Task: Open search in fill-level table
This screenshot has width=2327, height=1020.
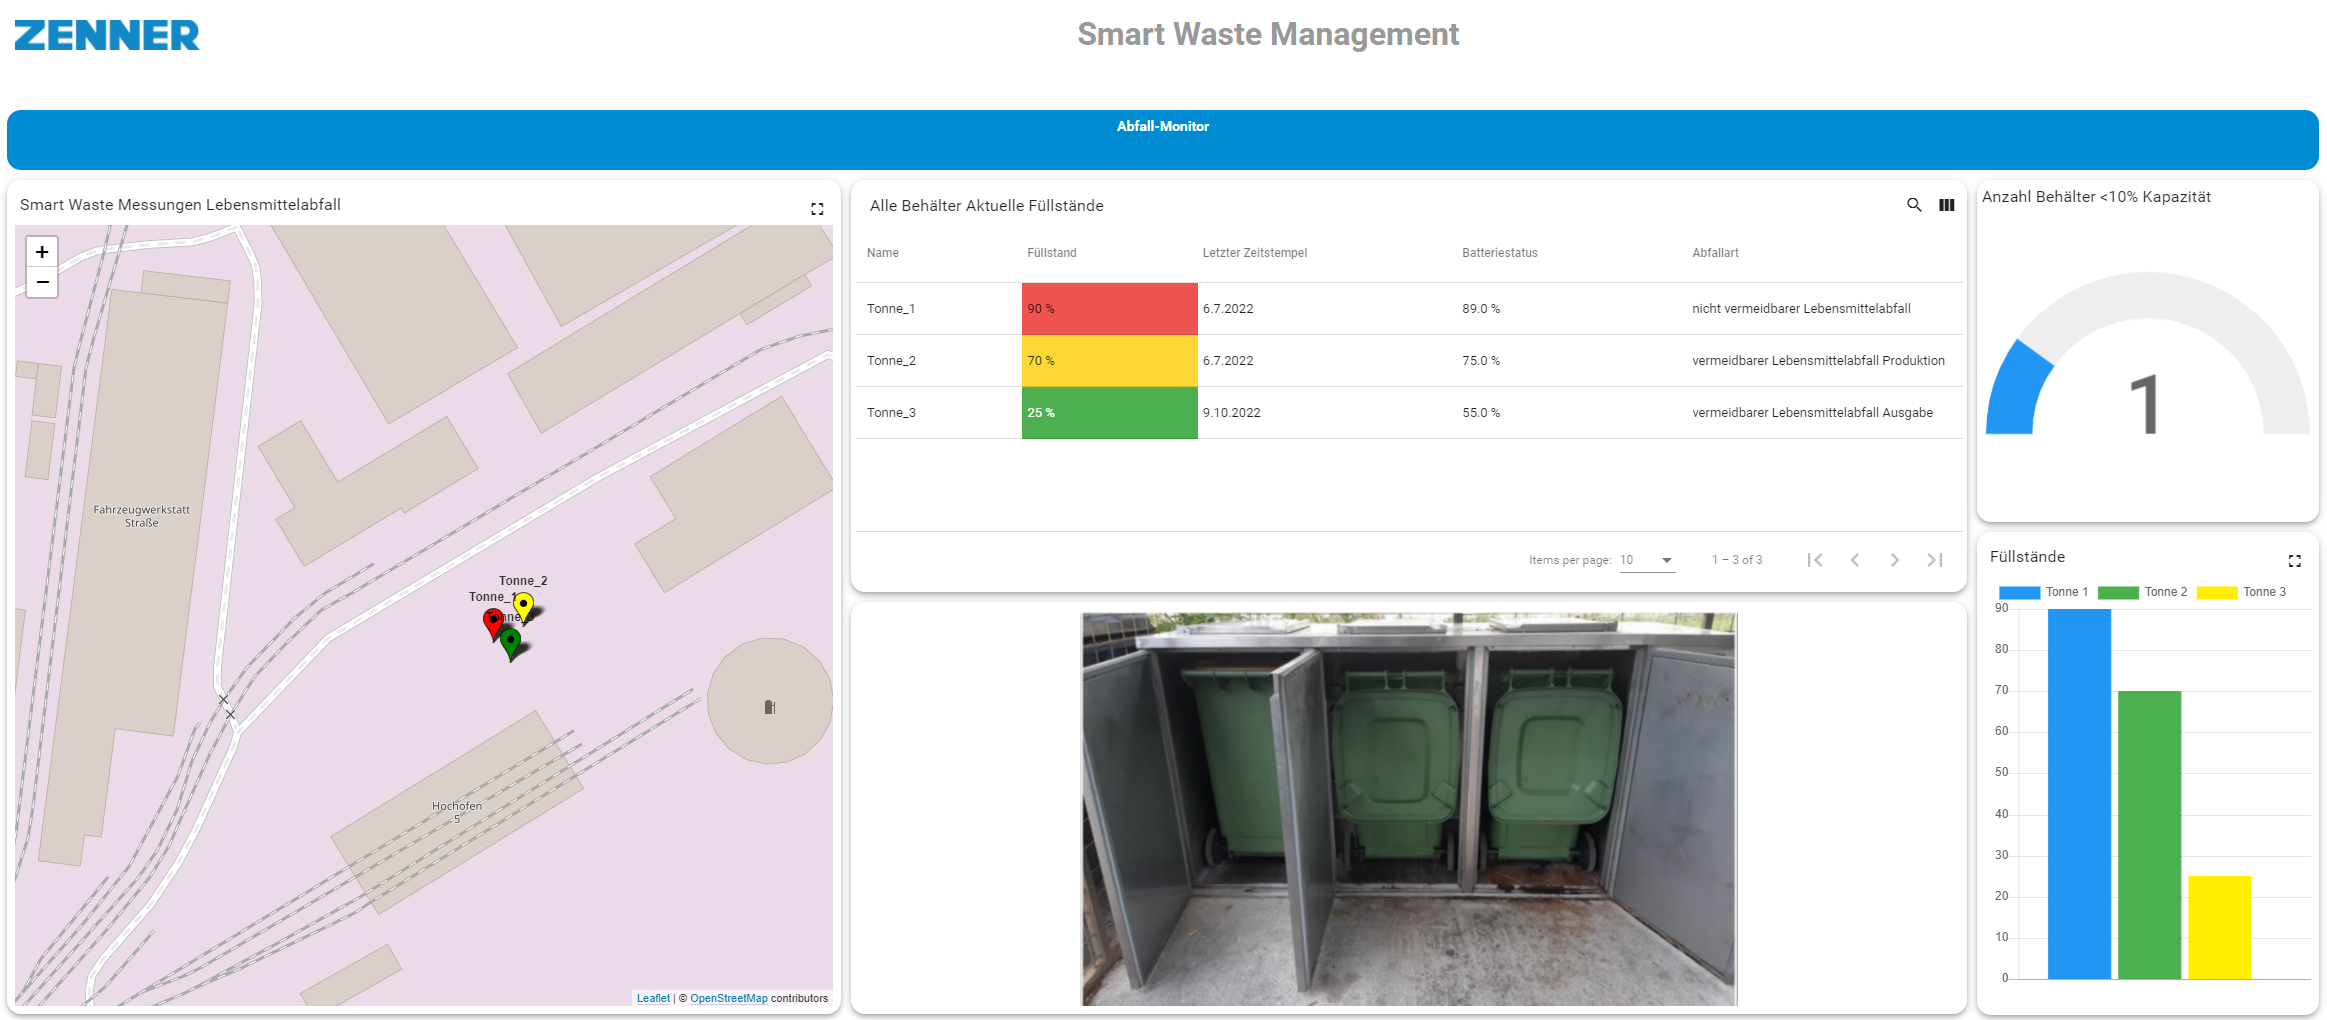Action: coord(1914,205)
